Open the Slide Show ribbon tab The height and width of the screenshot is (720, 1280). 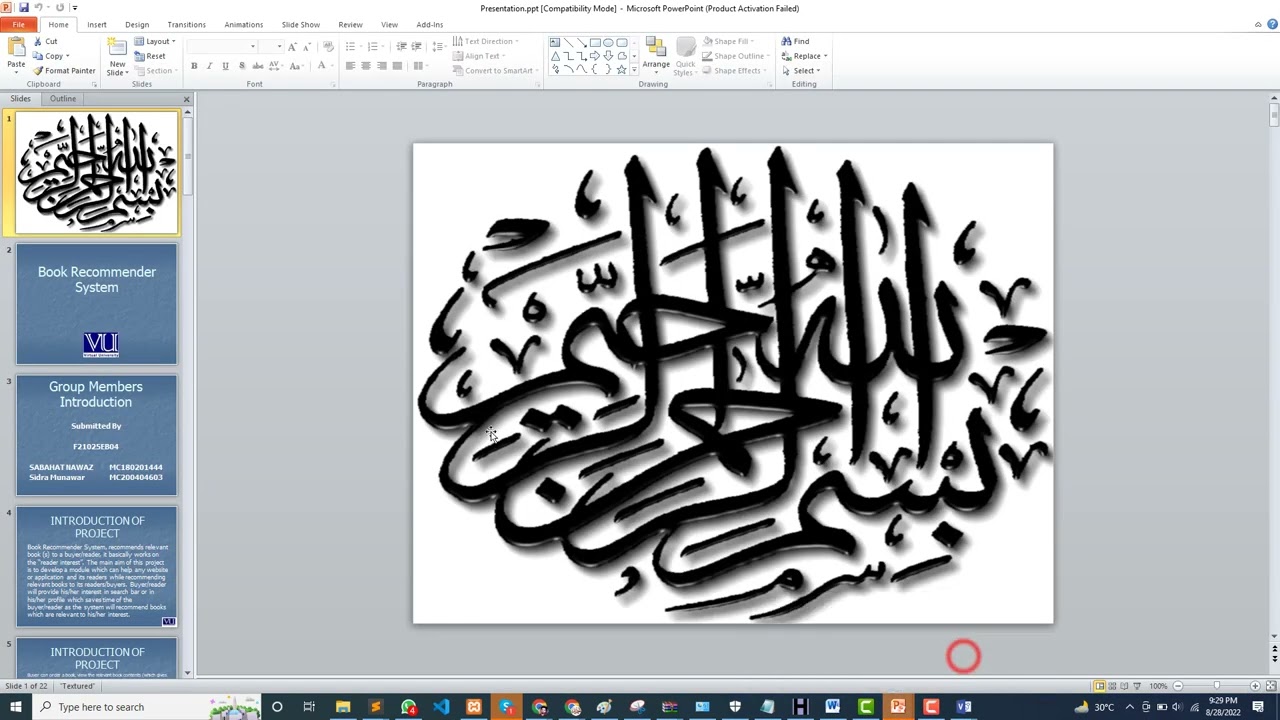pos(301,24)
